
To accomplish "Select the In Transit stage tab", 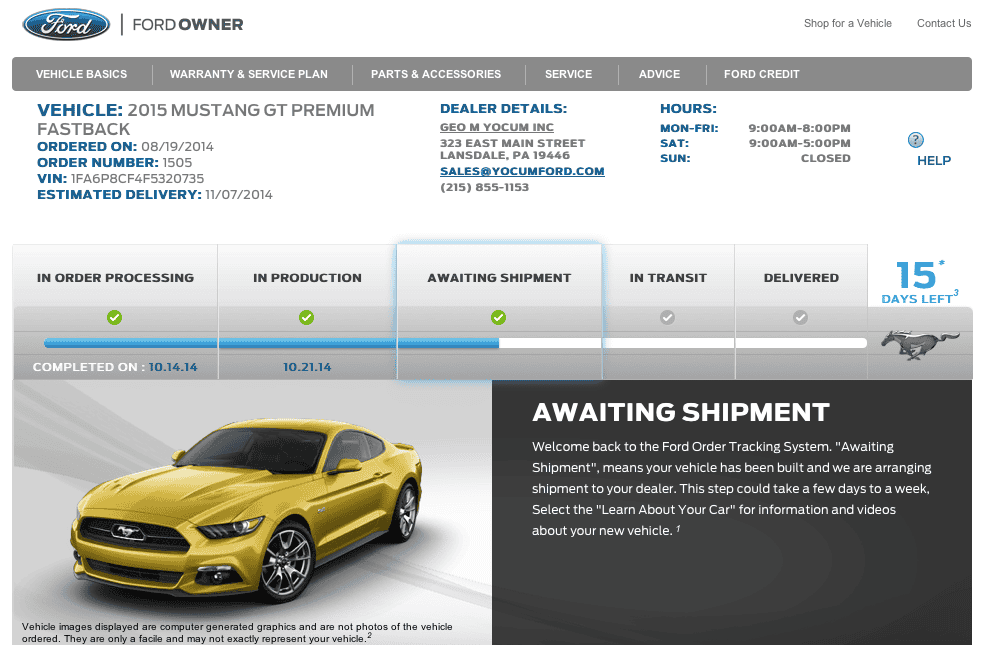I will (x=668, y=276).
